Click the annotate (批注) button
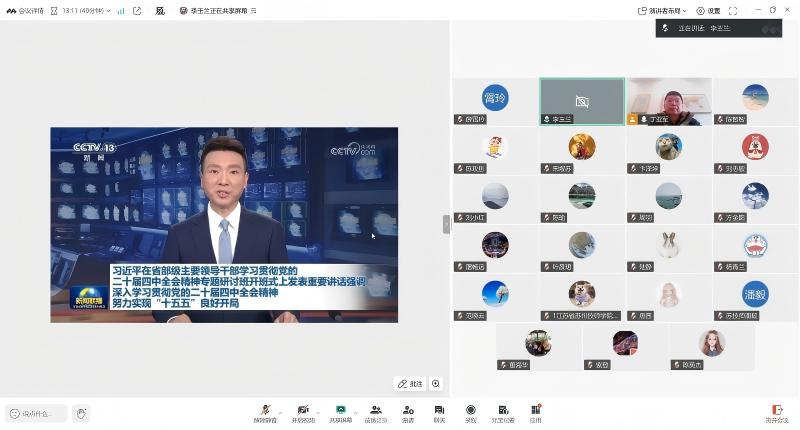Viewport: 800px width, 430px height. (x=410, y=384)
